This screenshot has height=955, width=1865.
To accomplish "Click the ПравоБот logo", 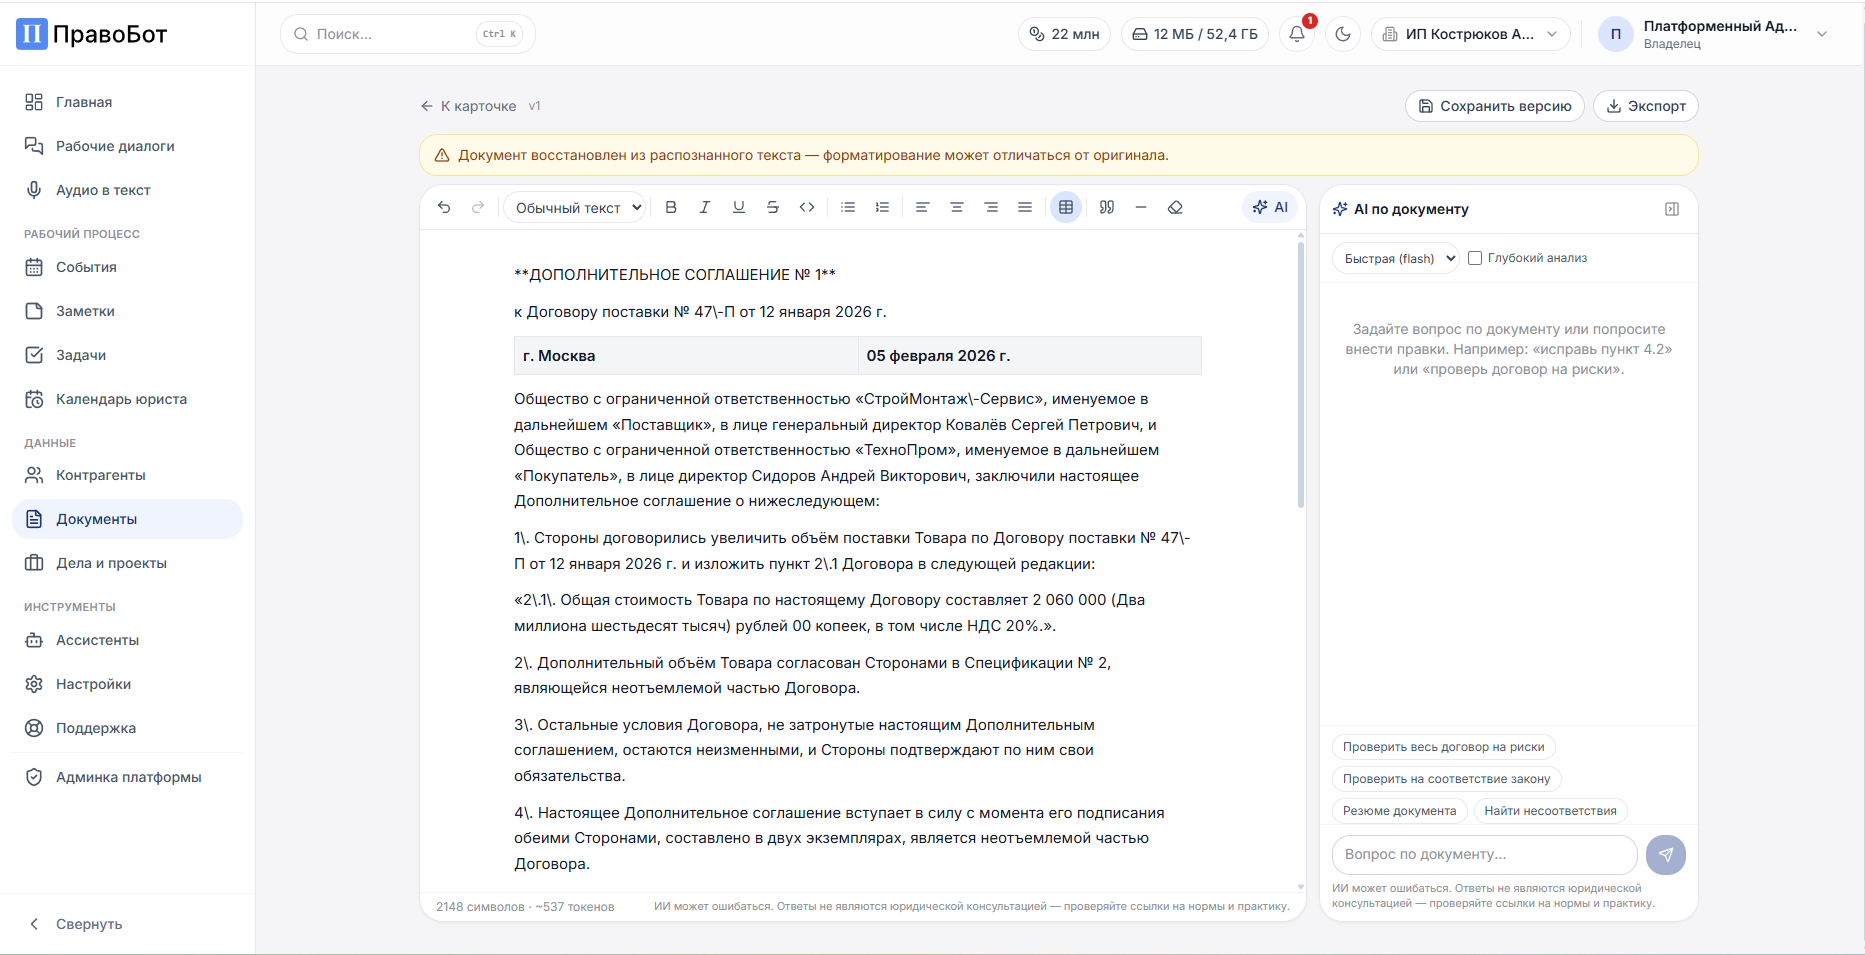I will 92,34.
